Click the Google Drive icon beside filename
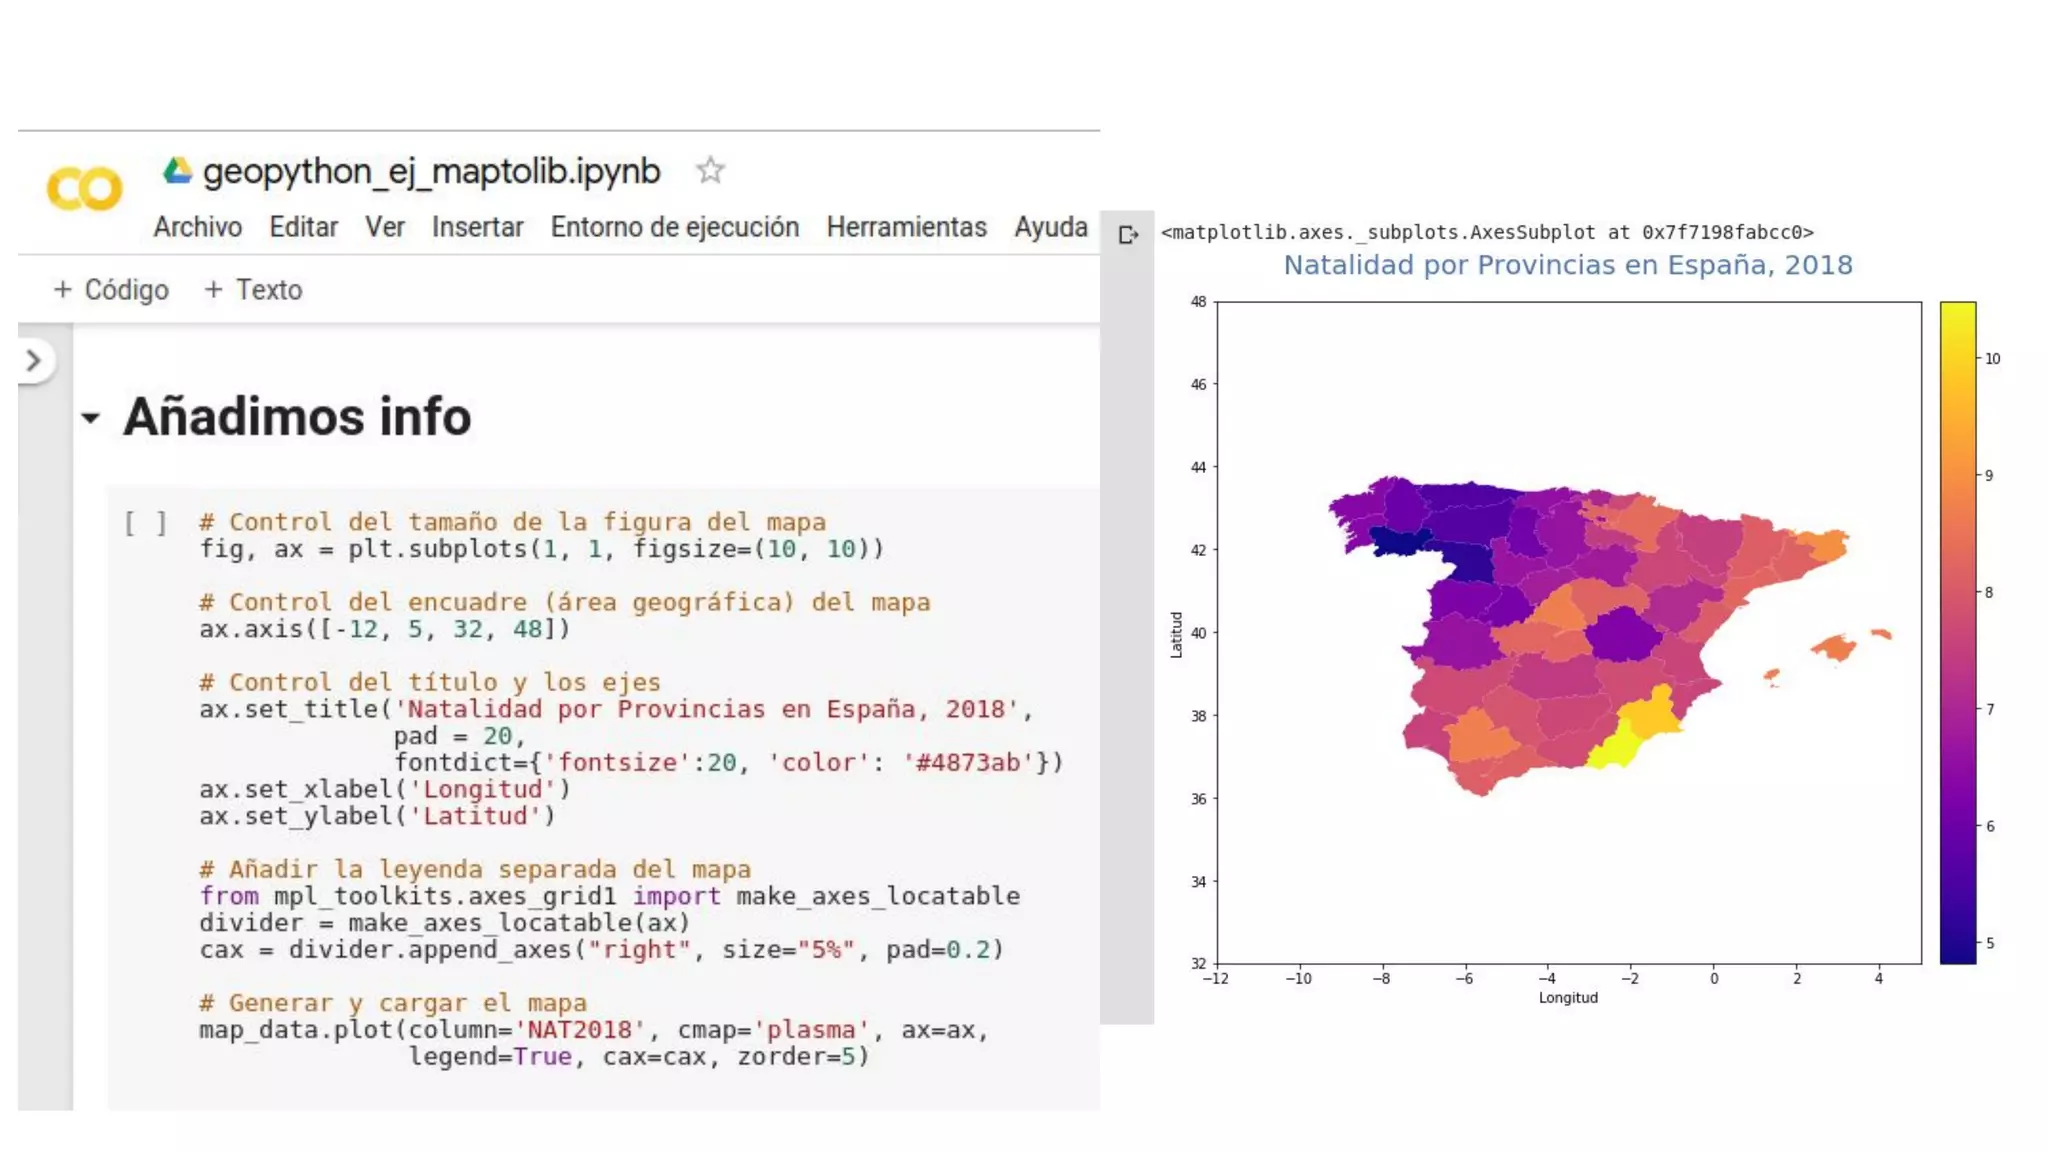Screen dimensions: 2048x1152 tap(178, 171)
